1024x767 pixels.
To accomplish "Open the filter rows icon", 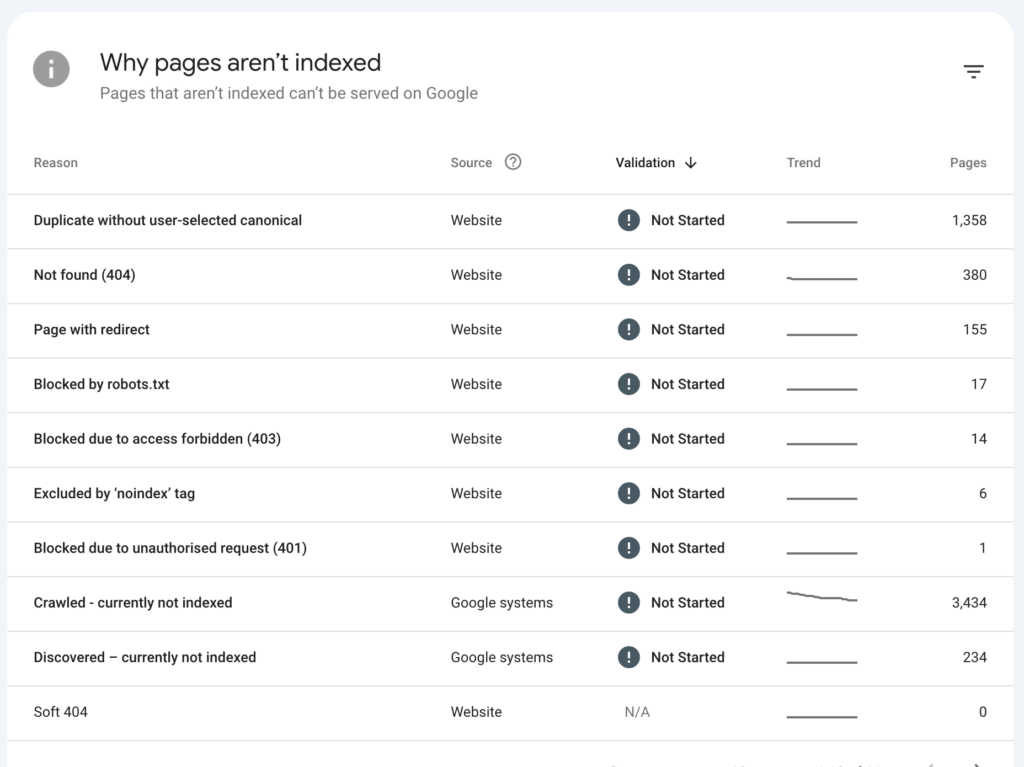I will click(x=973, y=72).
